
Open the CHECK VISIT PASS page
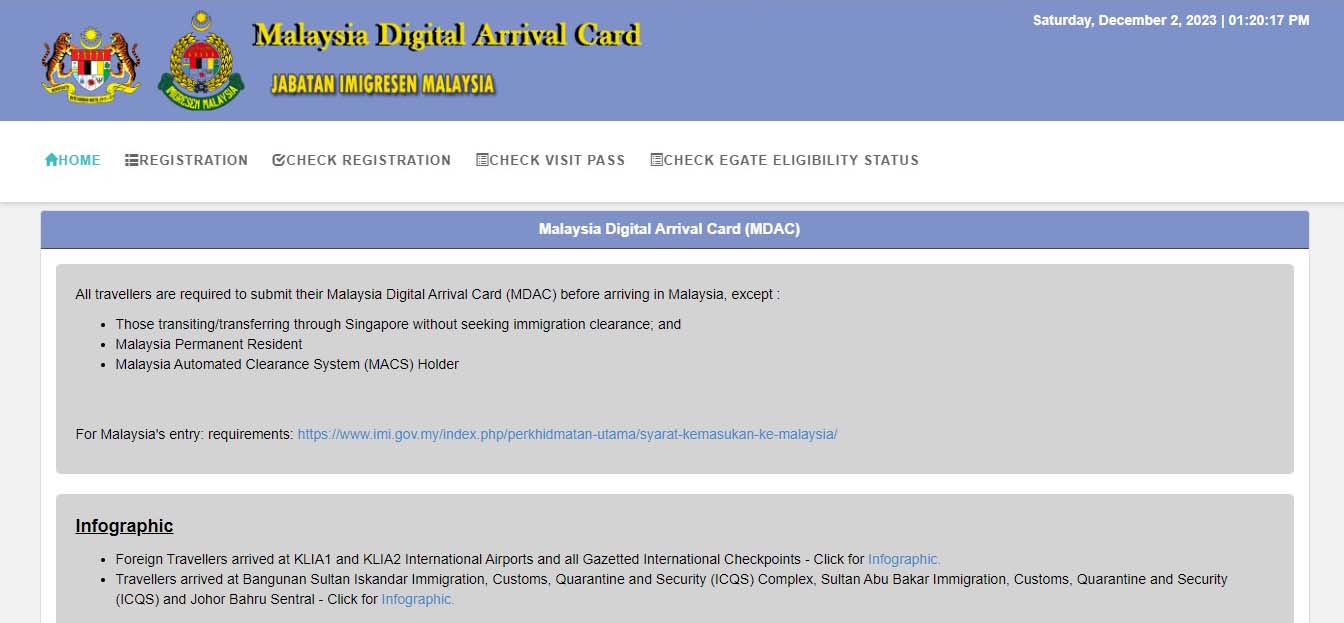(557, 160)
